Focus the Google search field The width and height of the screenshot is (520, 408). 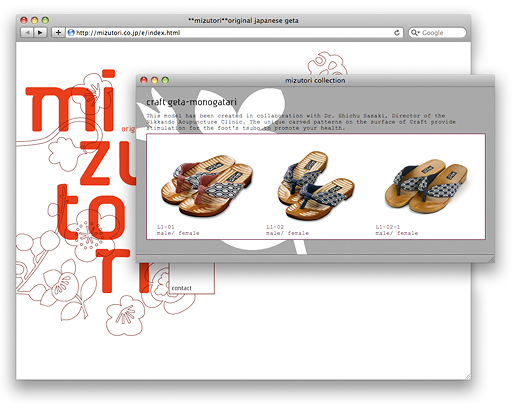[437, 33]
